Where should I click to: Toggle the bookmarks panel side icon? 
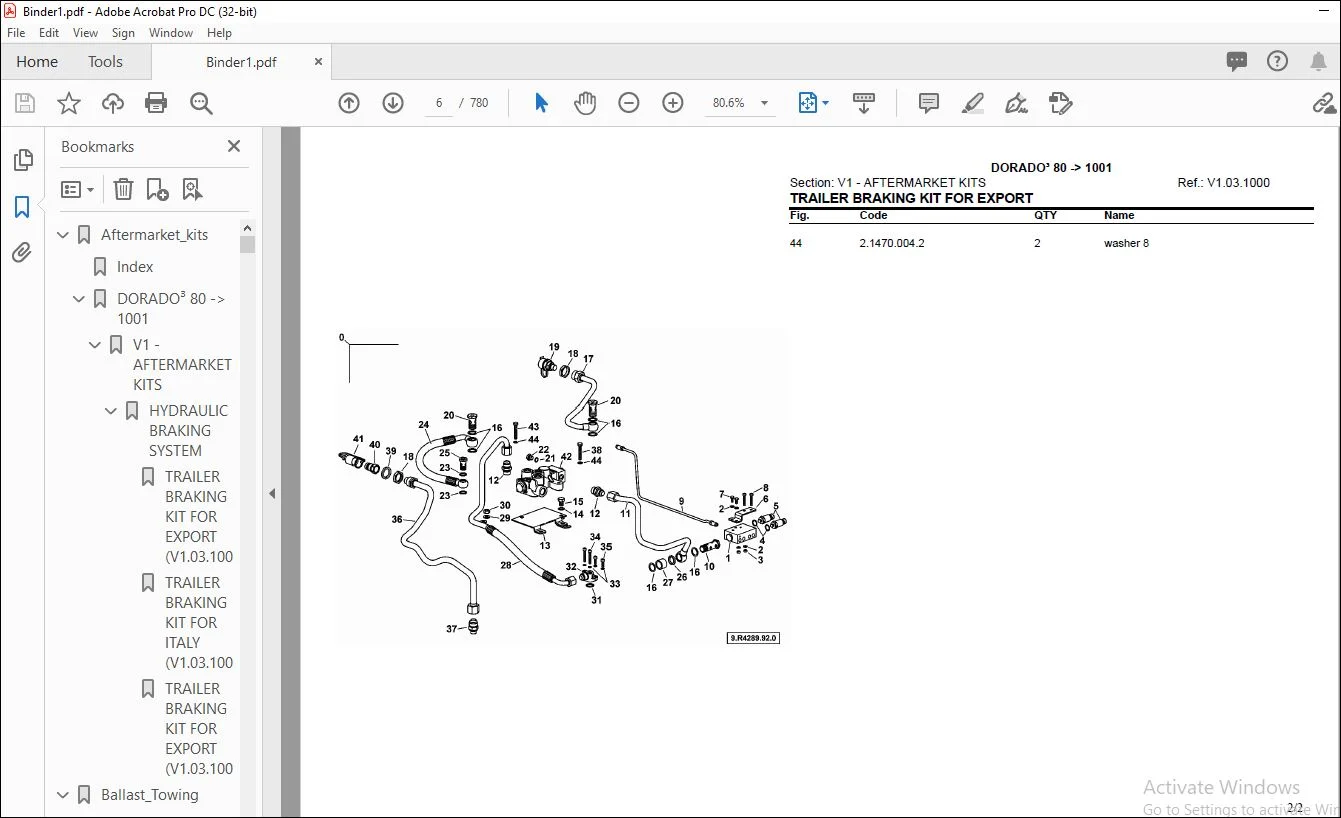pyautogui.click(x=22, y=207)
